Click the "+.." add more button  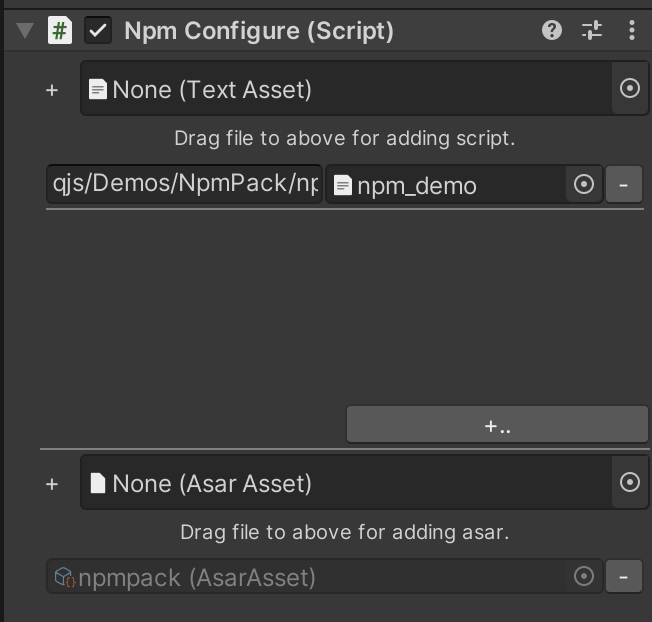tap(497, 425)
